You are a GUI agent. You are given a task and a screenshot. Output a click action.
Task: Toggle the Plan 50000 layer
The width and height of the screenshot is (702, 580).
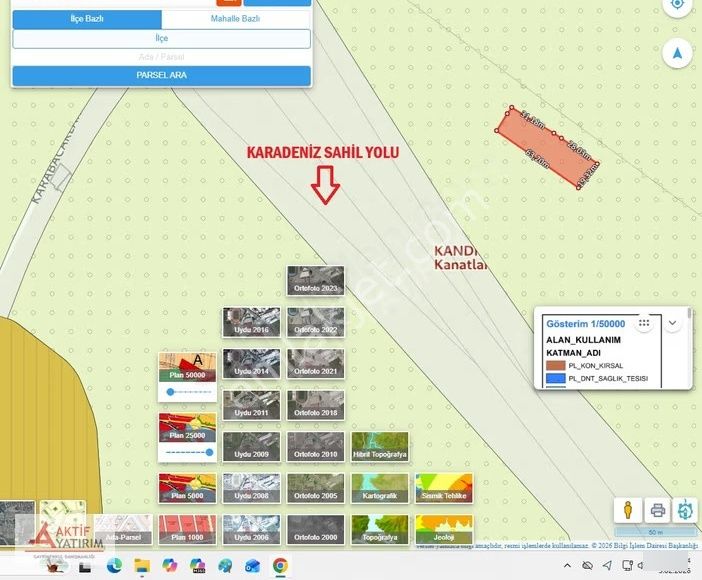click(x=188, y=367)
